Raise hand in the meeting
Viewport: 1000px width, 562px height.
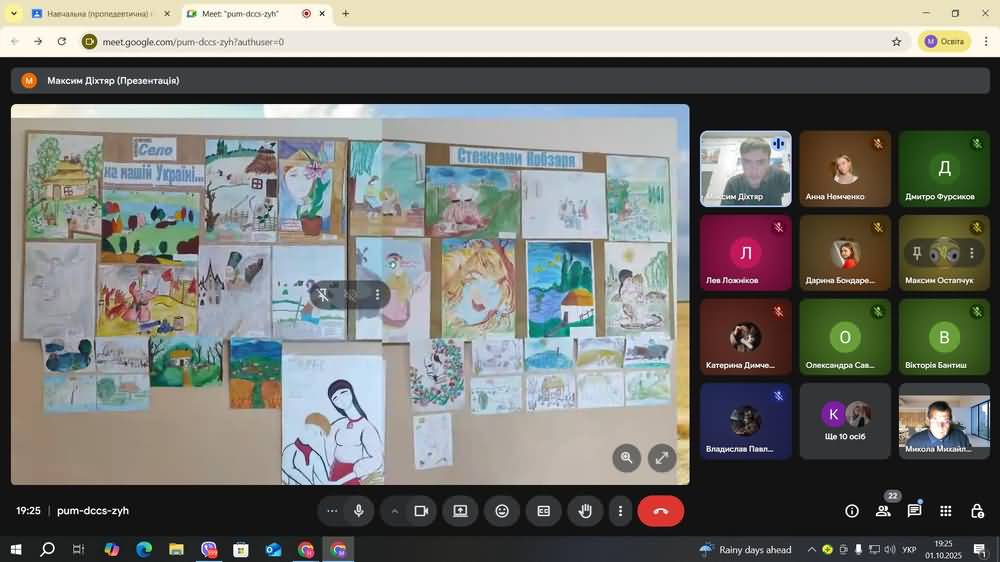(585, 511)
